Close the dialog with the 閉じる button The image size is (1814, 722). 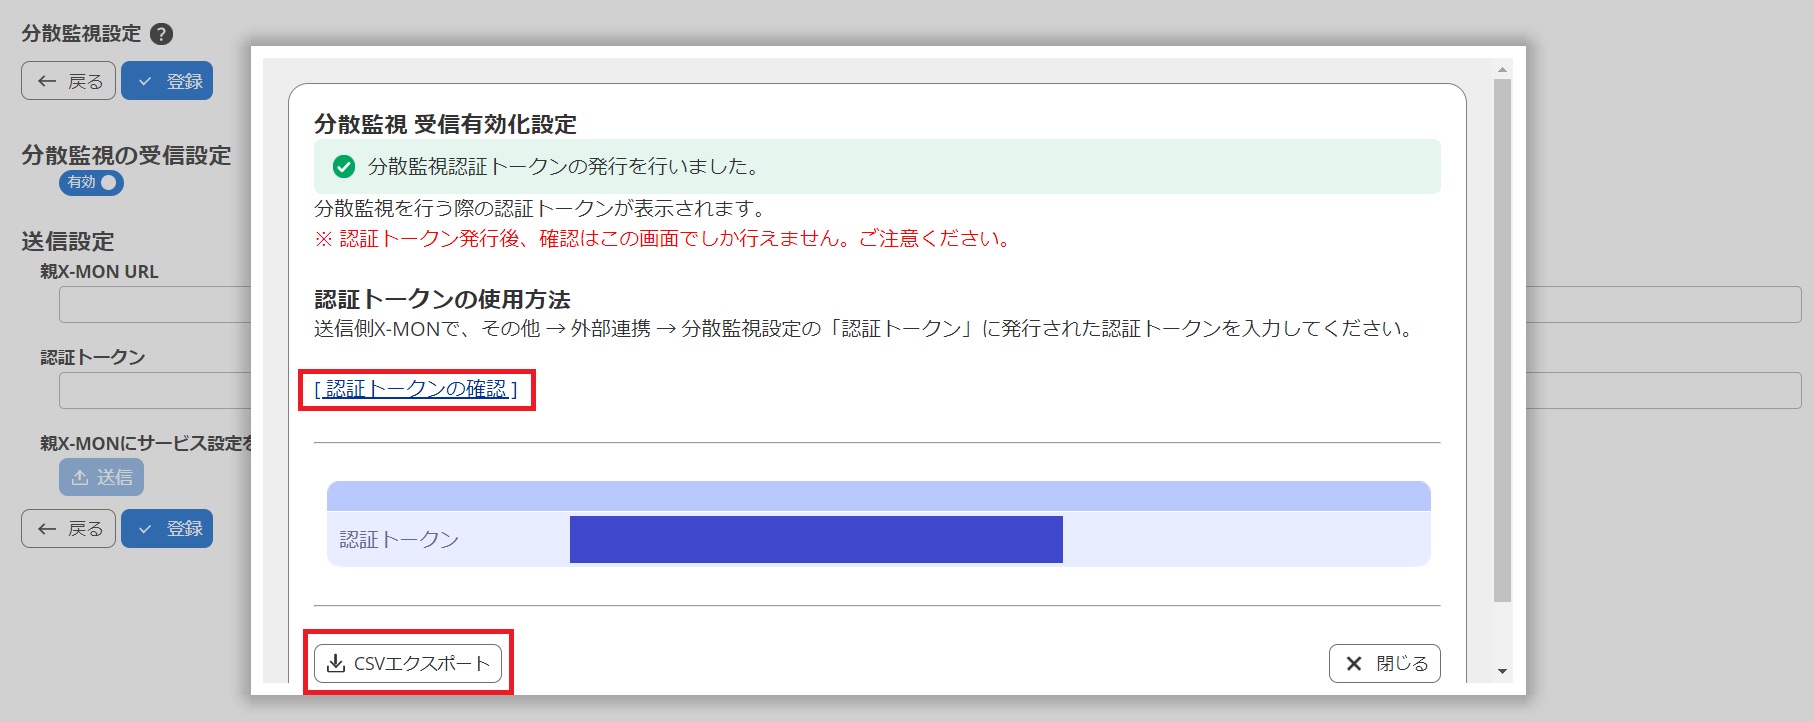pyautogui.click(x=1384, y=663)
